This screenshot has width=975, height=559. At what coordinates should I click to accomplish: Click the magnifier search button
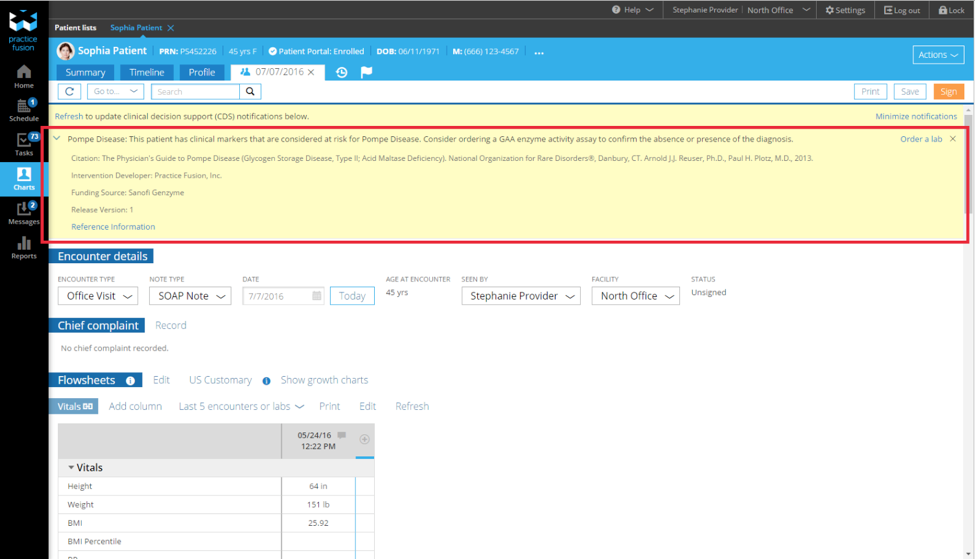click(x=250, y=91)
